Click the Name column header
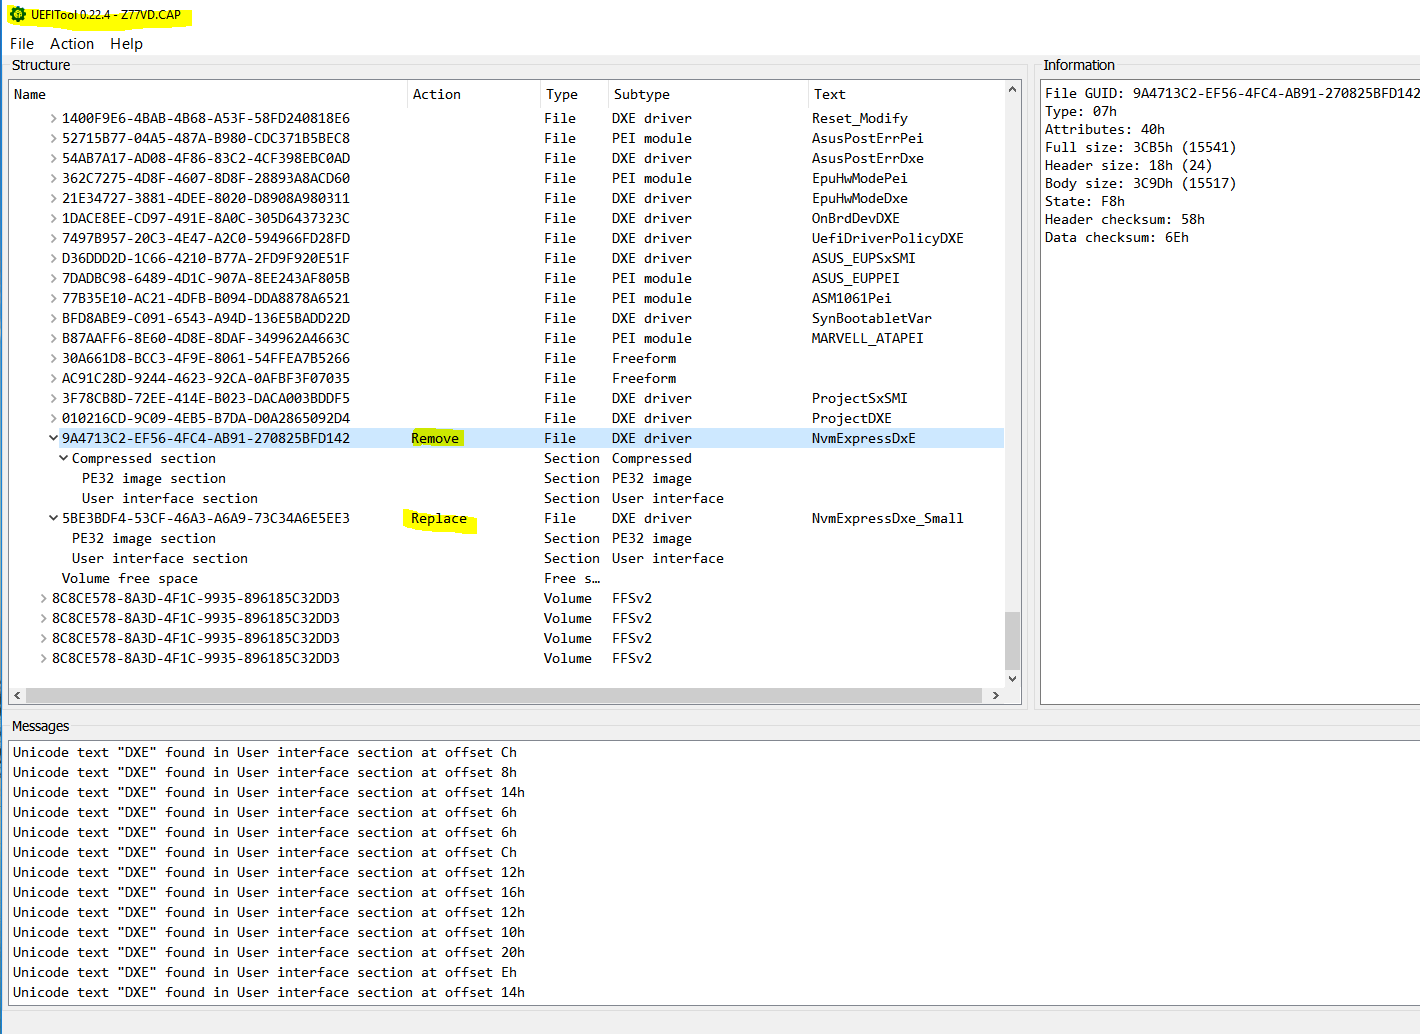Viewport: 1420px width, 1034px height. 208,94
